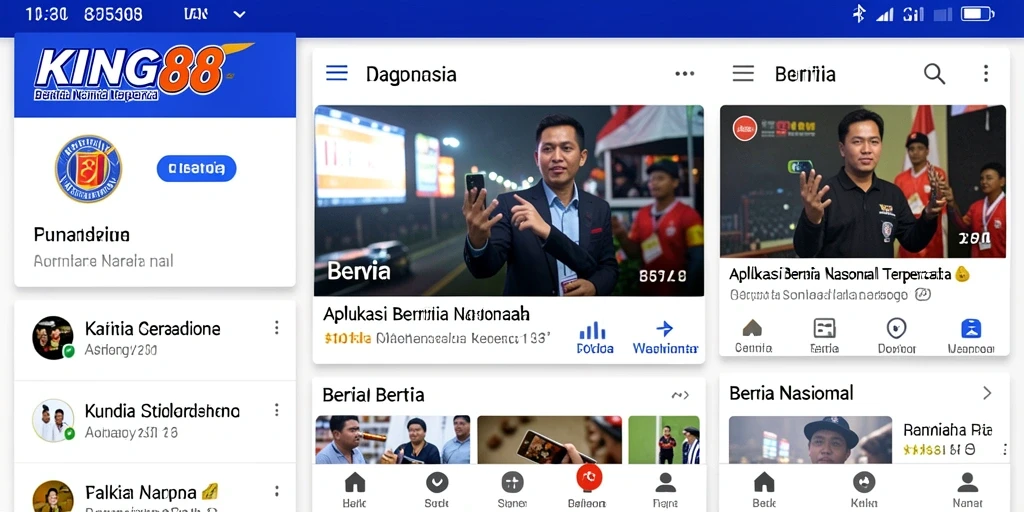Open Berial Bertia third thumbnail on green field
Viewport: 1024px width, 512px height.
664,440
